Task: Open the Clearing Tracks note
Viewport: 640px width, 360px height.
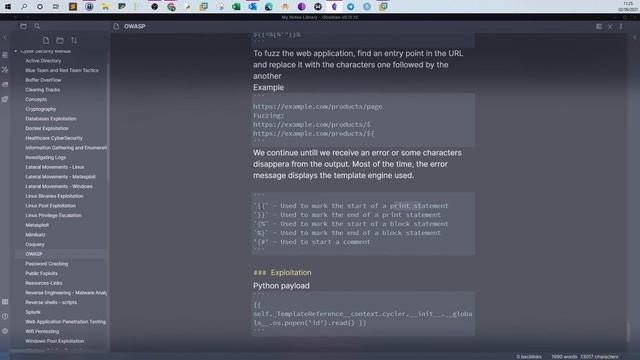Action: 42,90
